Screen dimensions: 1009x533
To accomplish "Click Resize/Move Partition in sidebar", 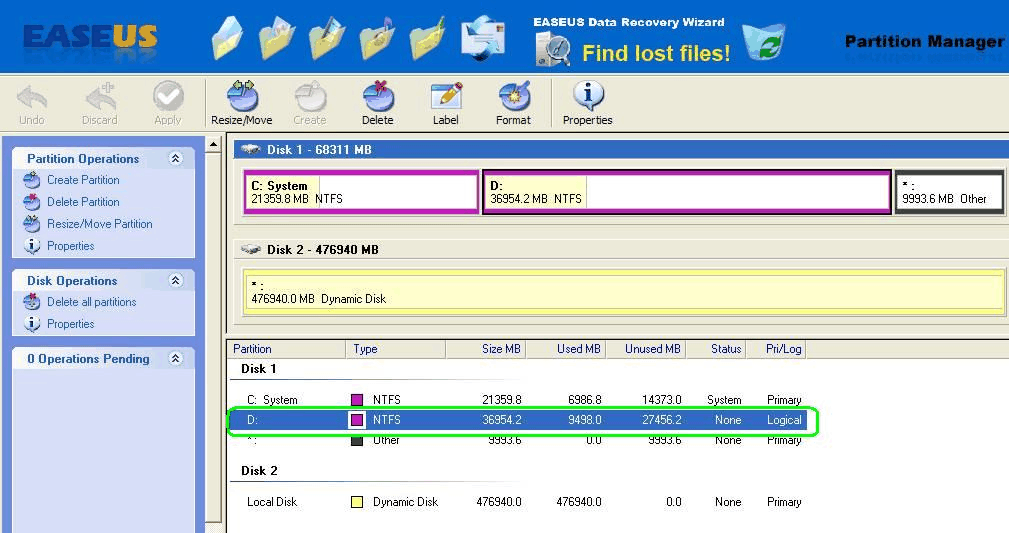I will pyautogui.click(x=100, y=224).
